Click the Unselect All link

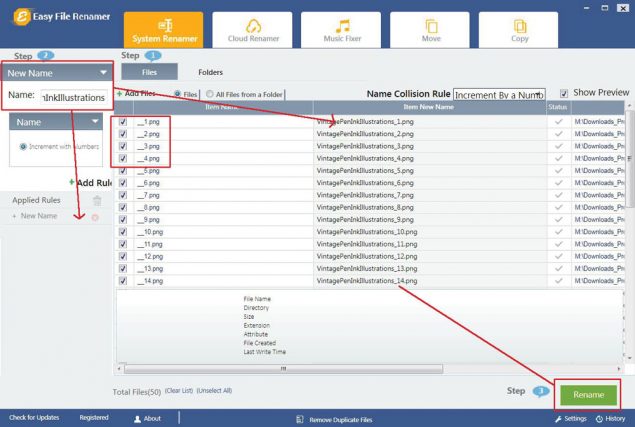(214, 391)
